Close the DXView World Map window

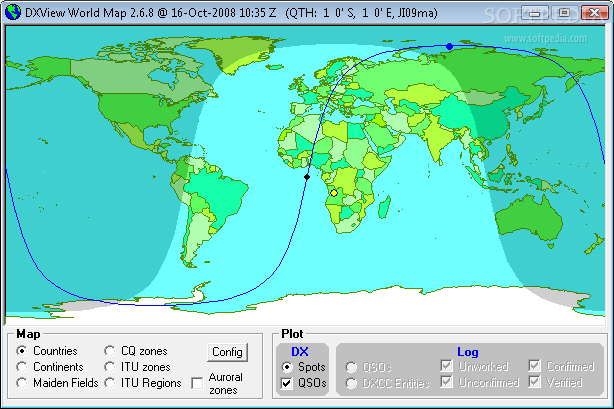click(x=594, y=13)
